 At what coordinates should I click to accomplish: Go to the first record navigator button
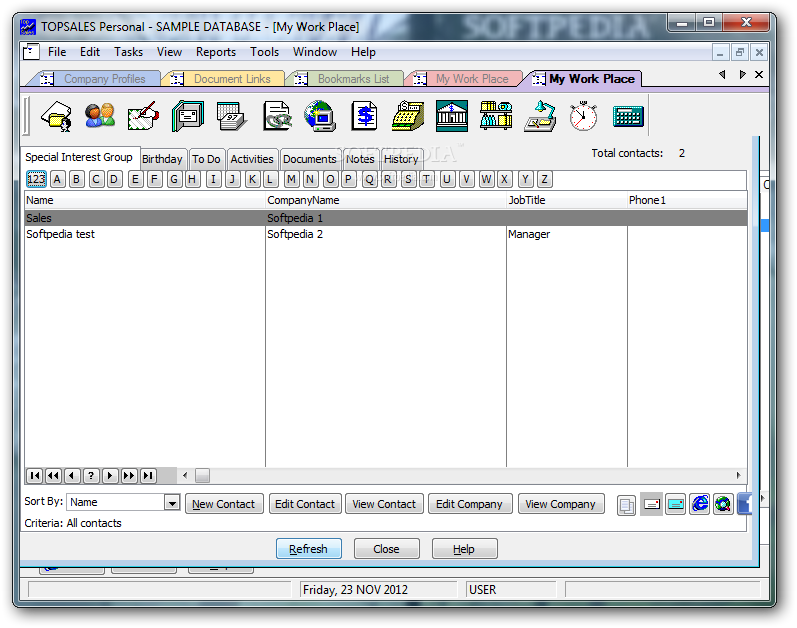[35, 476]
